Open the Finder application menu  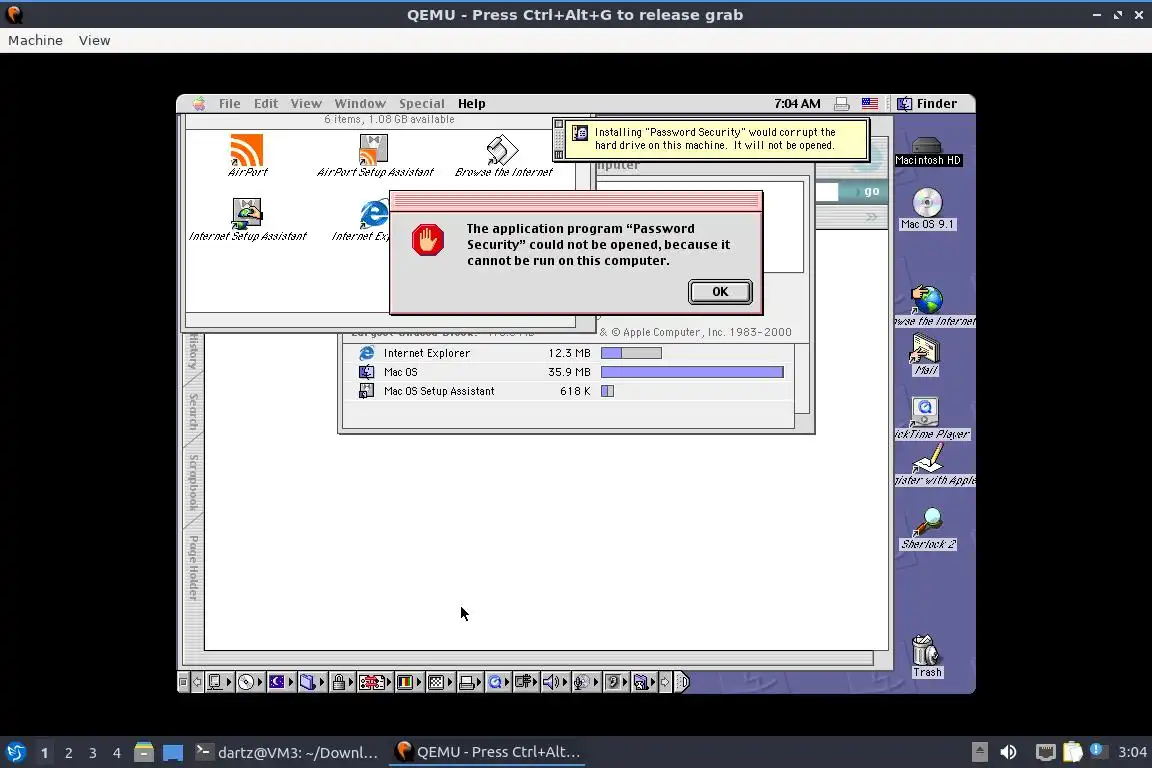click(927, 104)
